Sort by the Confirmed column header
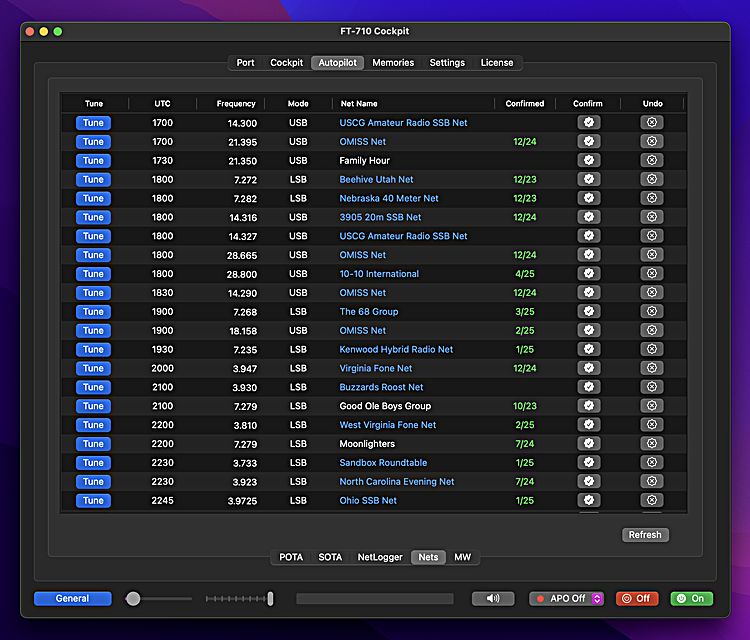This screenshot has width=750, height=640. 525,103
